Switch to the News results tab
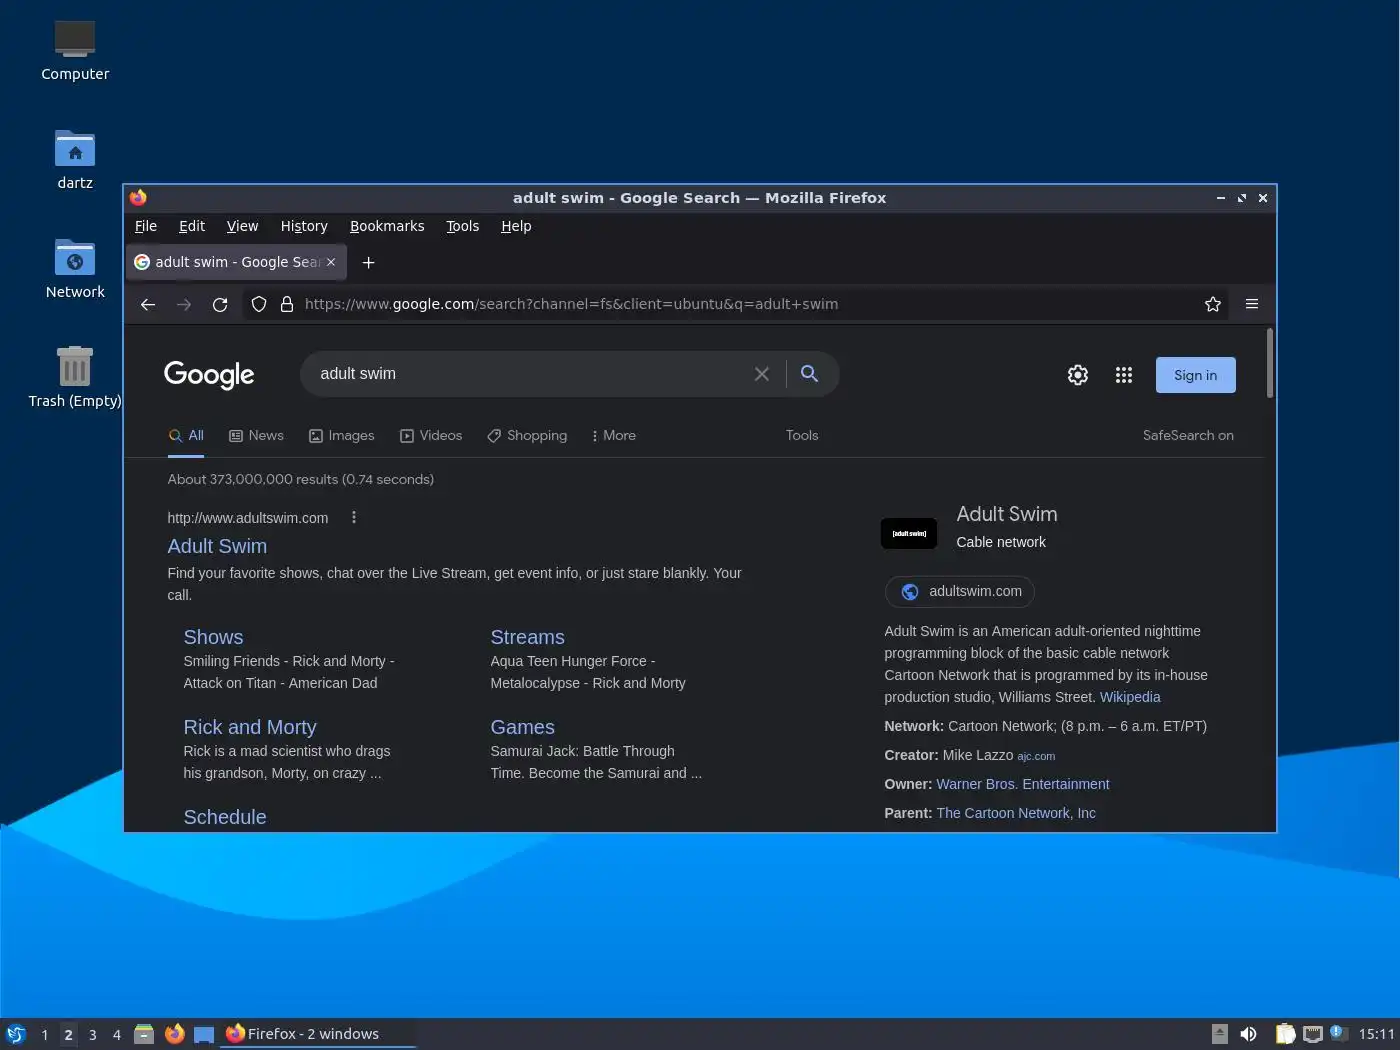The height and width of the screenshot is (1050, 1400). [256, 436]
